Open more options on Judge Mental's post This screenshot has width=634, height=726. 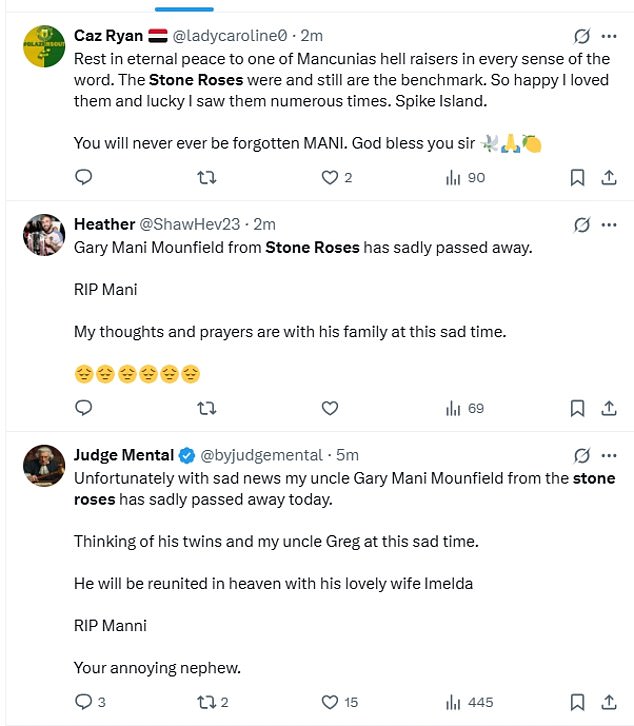609,455
